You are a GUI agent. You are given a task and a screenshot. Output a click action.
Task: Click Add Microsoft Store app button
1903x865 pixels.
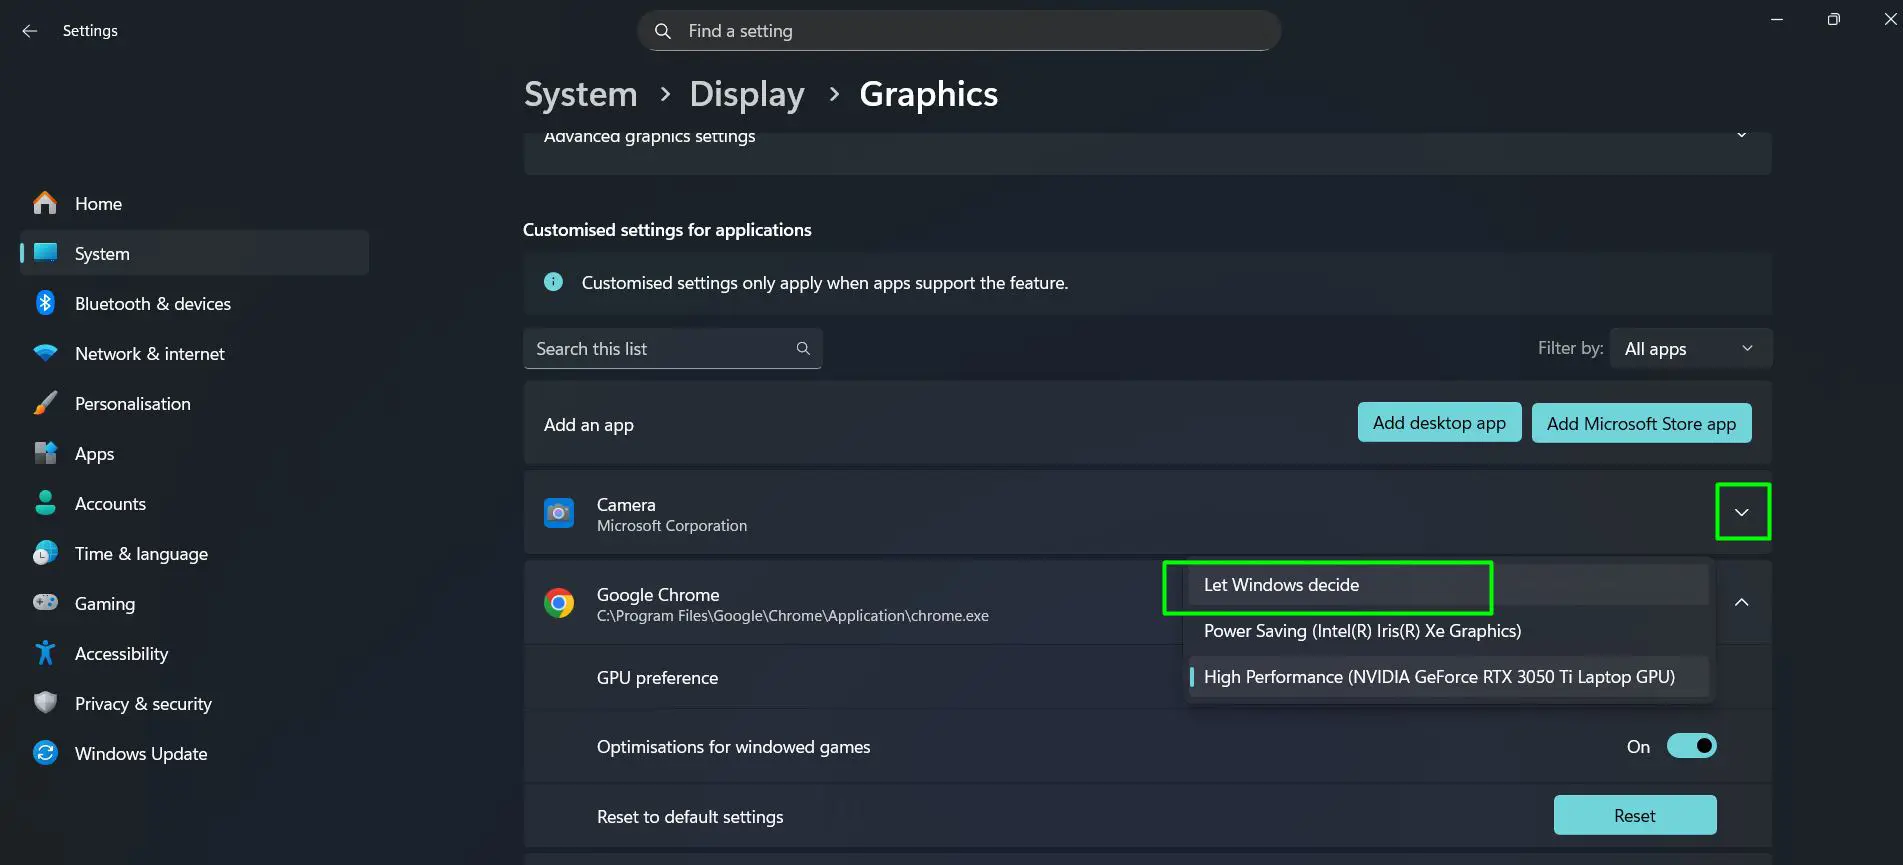point(1641,423)
